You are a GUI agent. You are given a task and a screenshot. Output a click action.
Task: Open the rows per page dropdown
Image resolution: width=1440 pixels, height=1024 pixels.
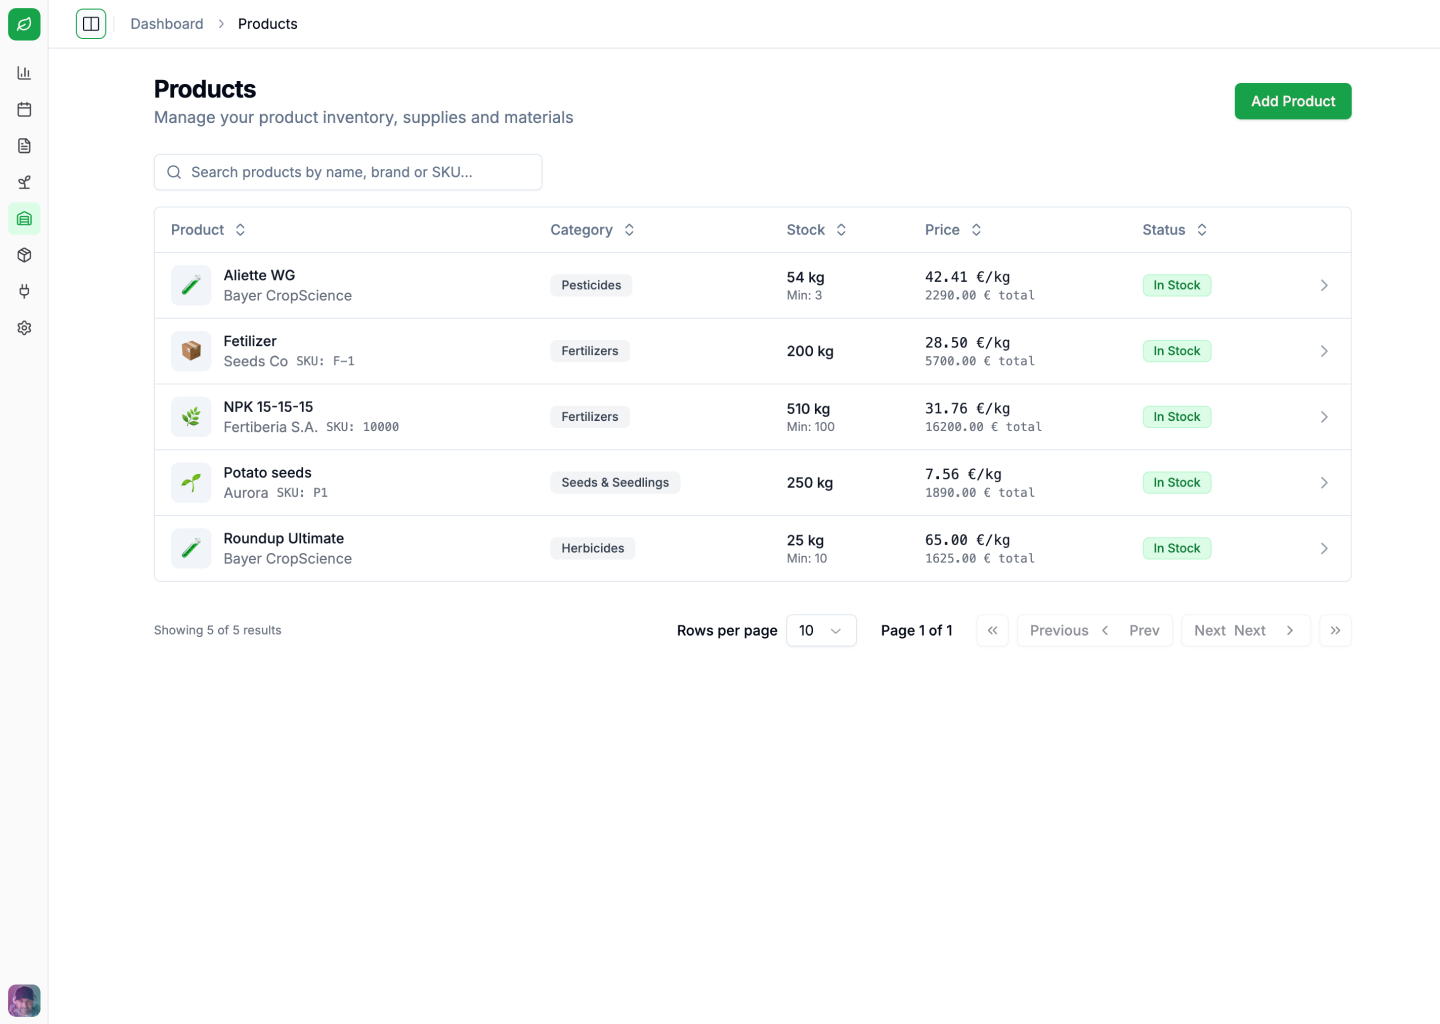pyautogui.click(x=820, y=630)
